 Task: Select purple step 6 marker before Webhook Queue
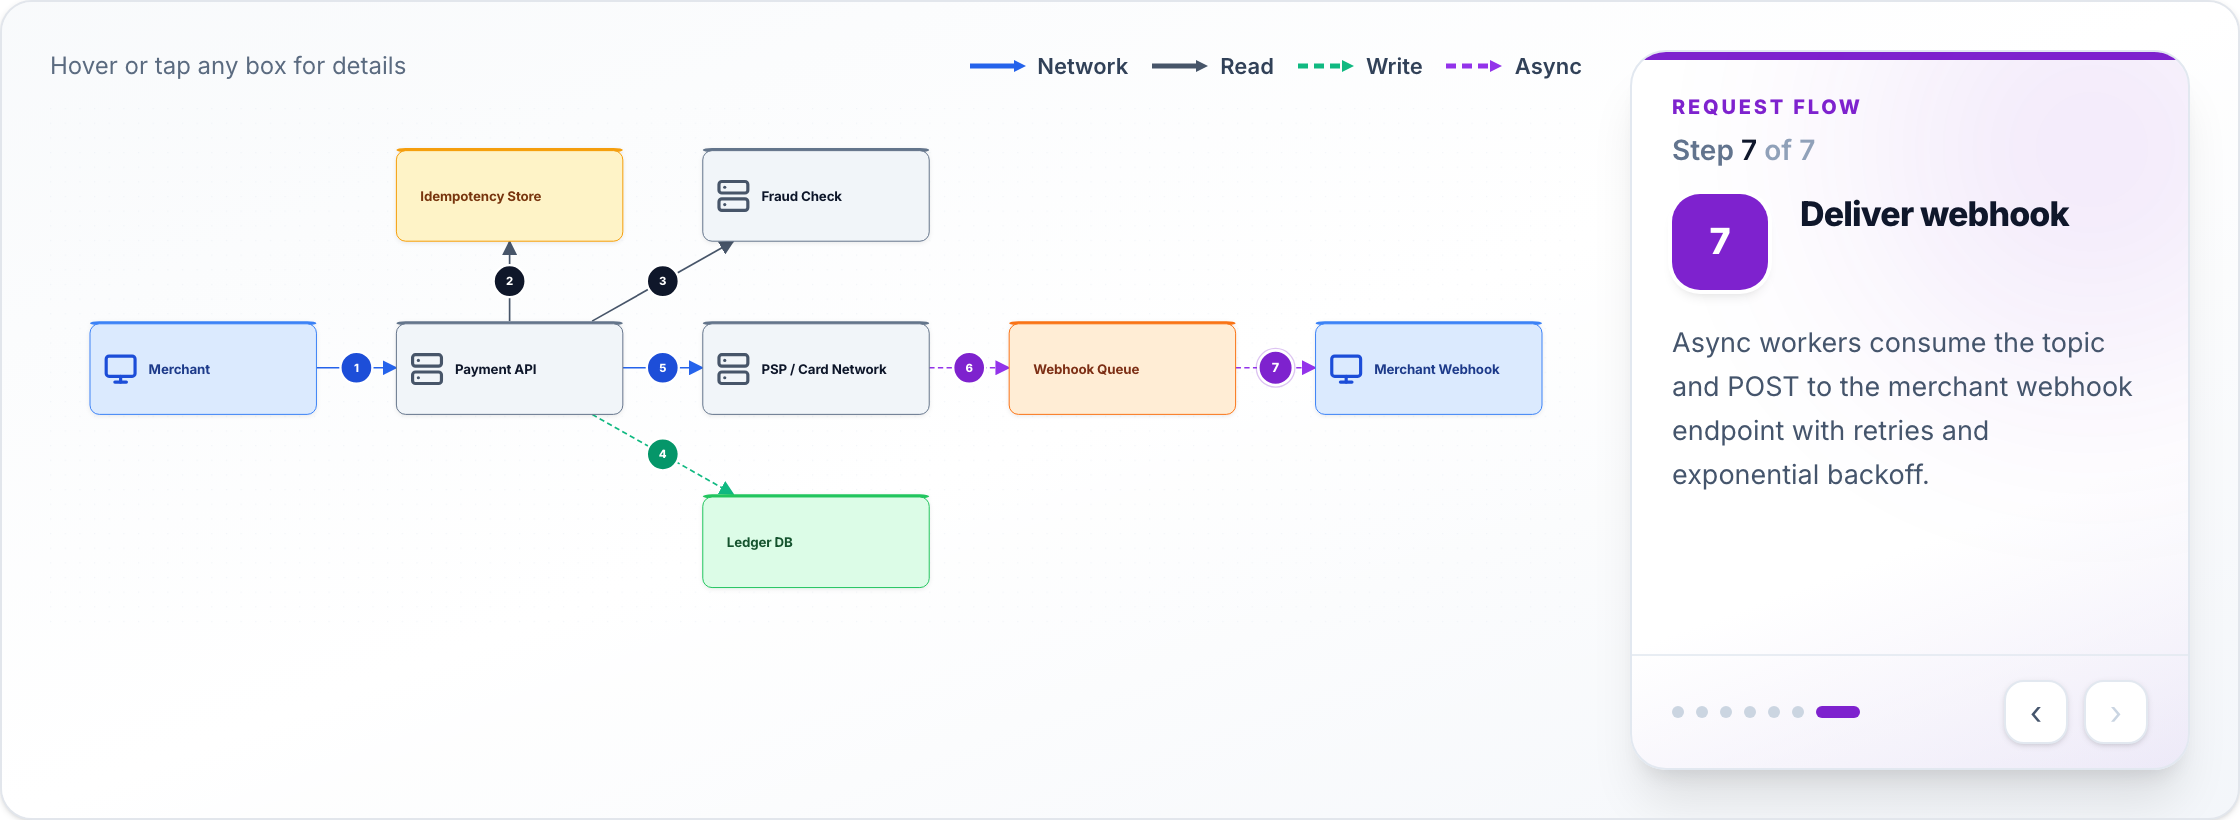point(969,368)
